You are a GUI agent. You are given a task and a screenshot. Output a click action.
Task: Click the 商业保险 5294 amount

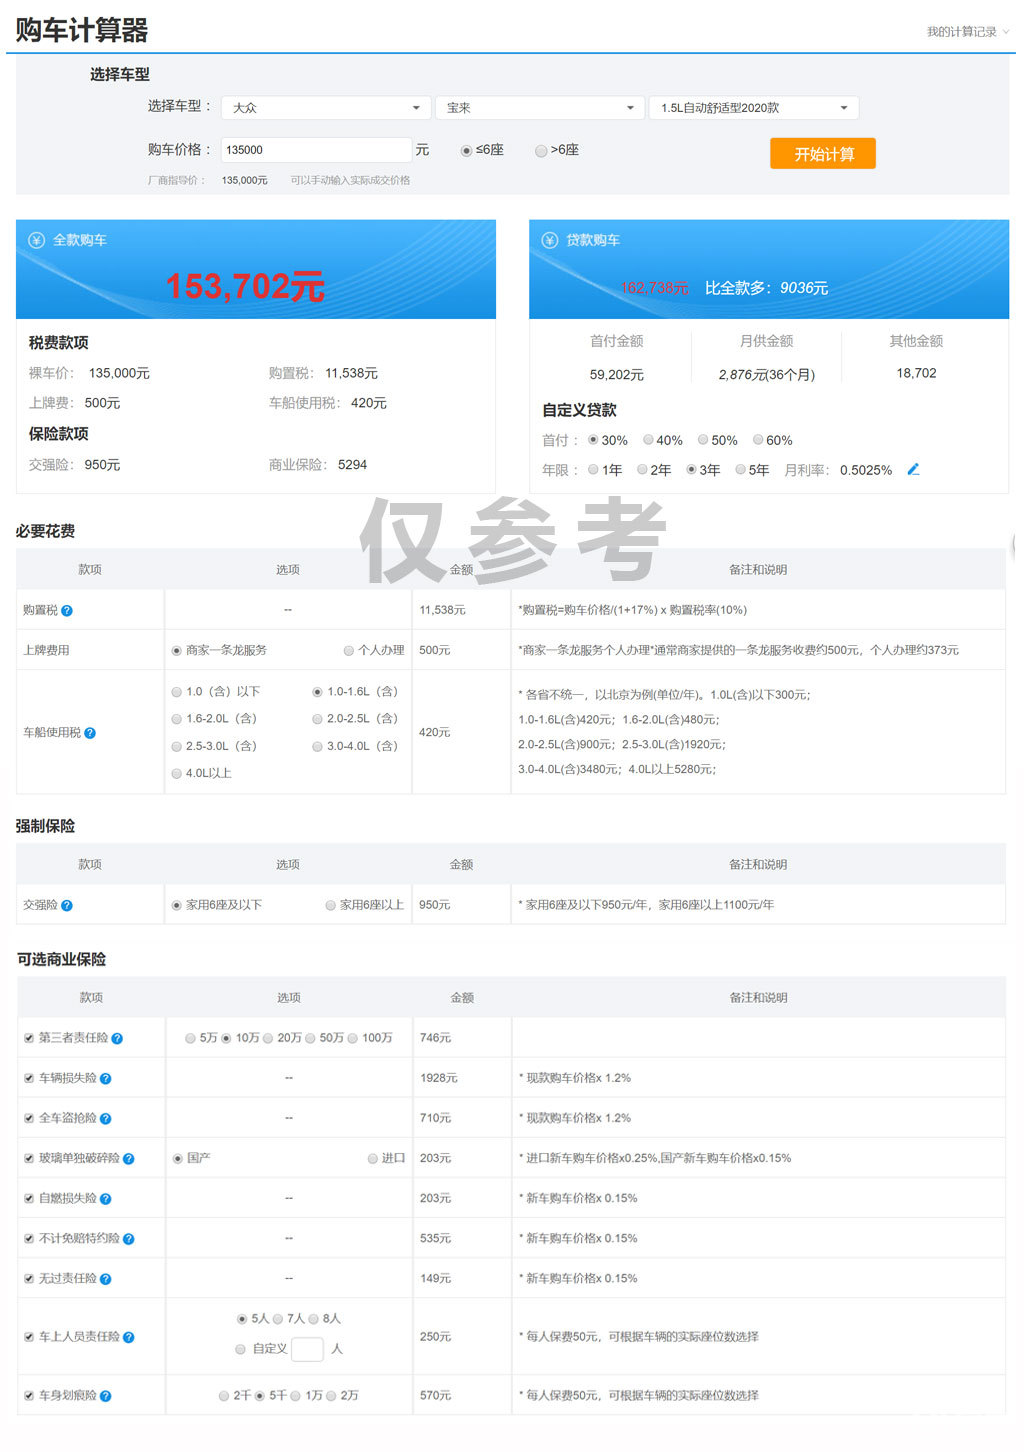tap(353, 465)
